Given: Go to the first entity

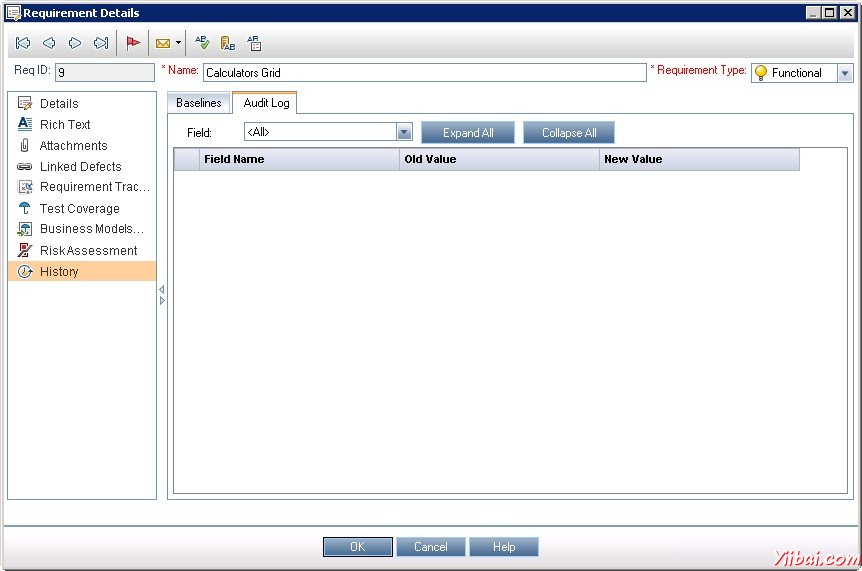Looking at the screenshot, I should click(x=23, y=43).
